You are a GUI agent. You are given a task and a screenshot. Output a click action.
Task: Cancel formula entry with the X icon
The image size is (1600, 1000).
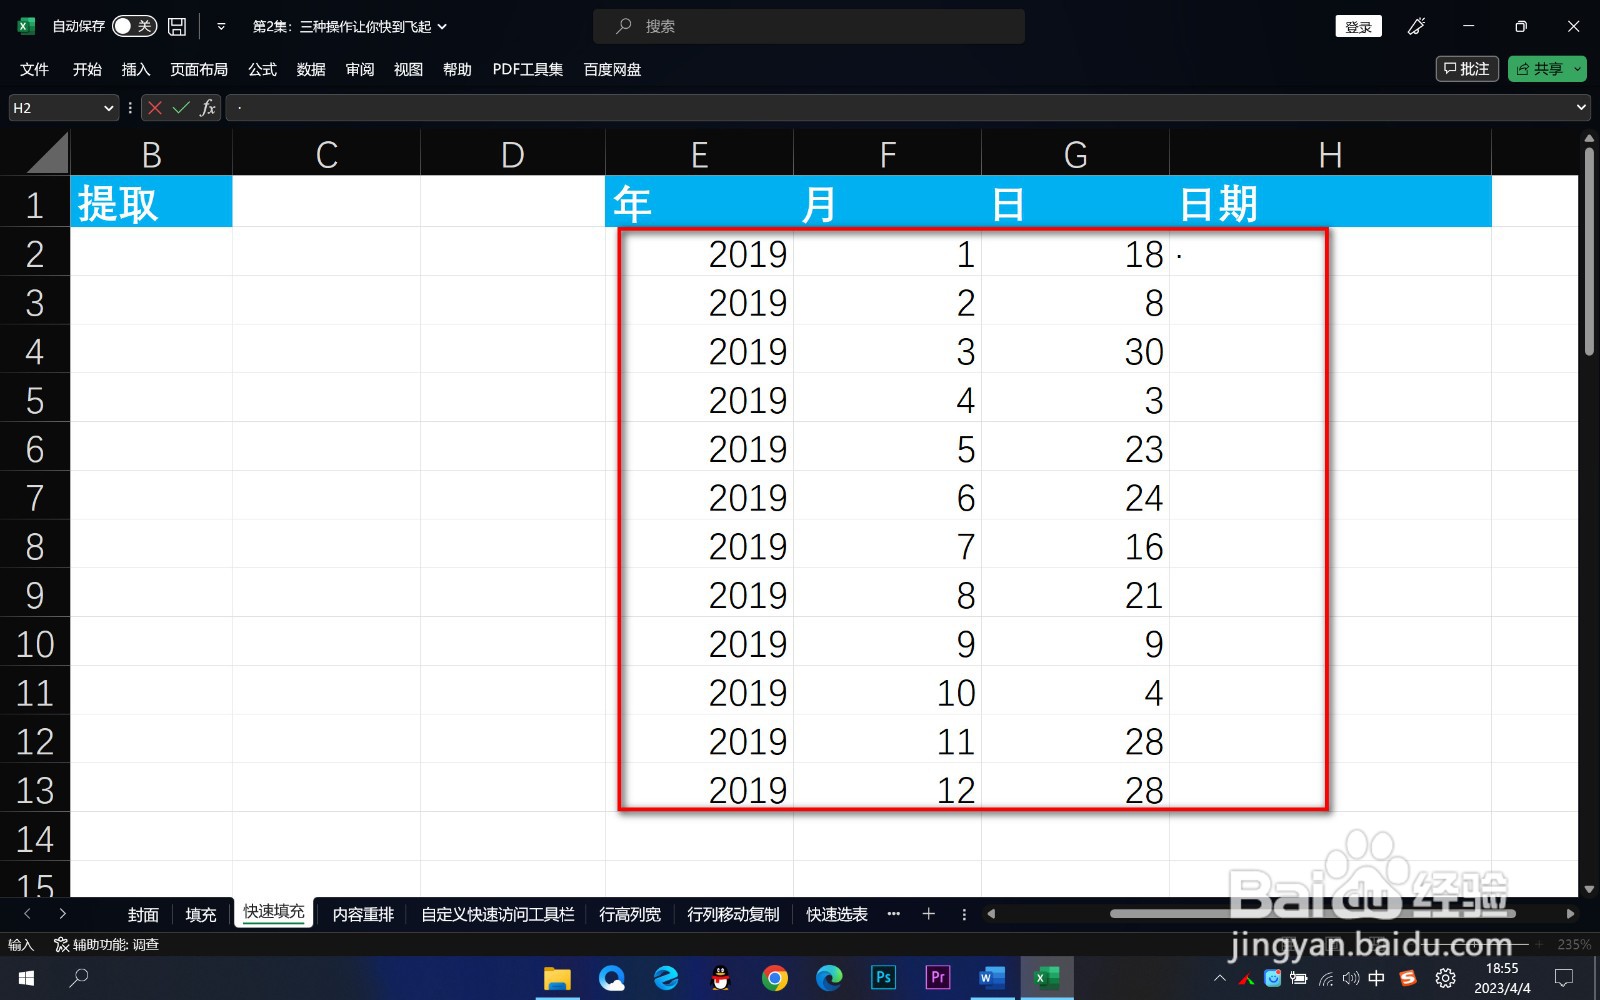155,108
